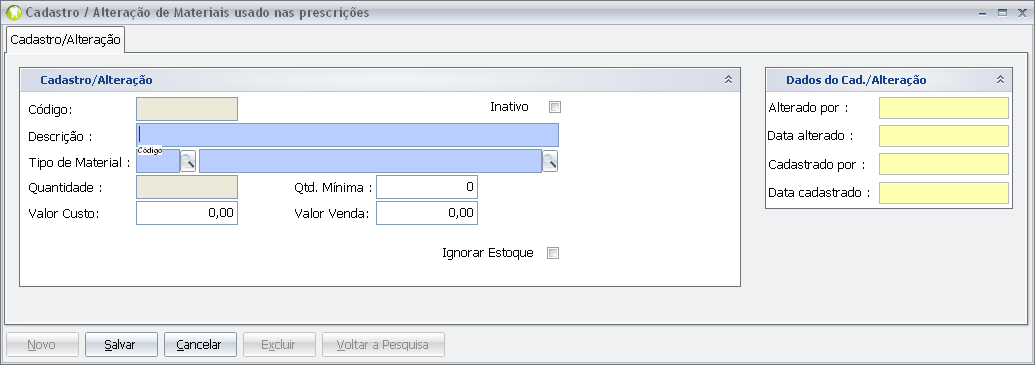The width and height of the screenshot is (1035, 365).
Task: Select the Cadastro/Alteração tab
Action: 65,40
